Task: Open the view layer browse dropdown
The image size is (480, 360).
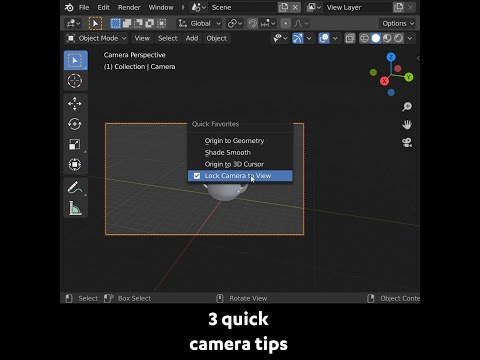Action: (x=314, y=7)
